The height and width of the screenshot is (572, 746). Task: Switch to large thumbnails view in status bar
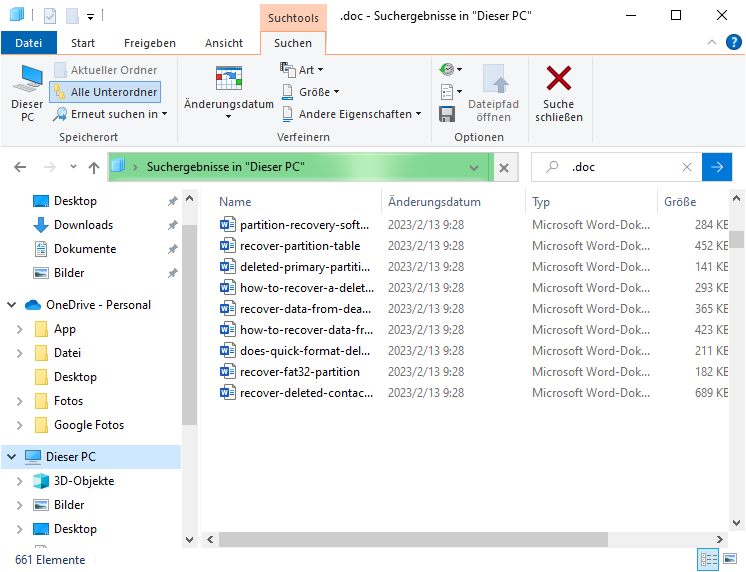(x=731, y=560)
